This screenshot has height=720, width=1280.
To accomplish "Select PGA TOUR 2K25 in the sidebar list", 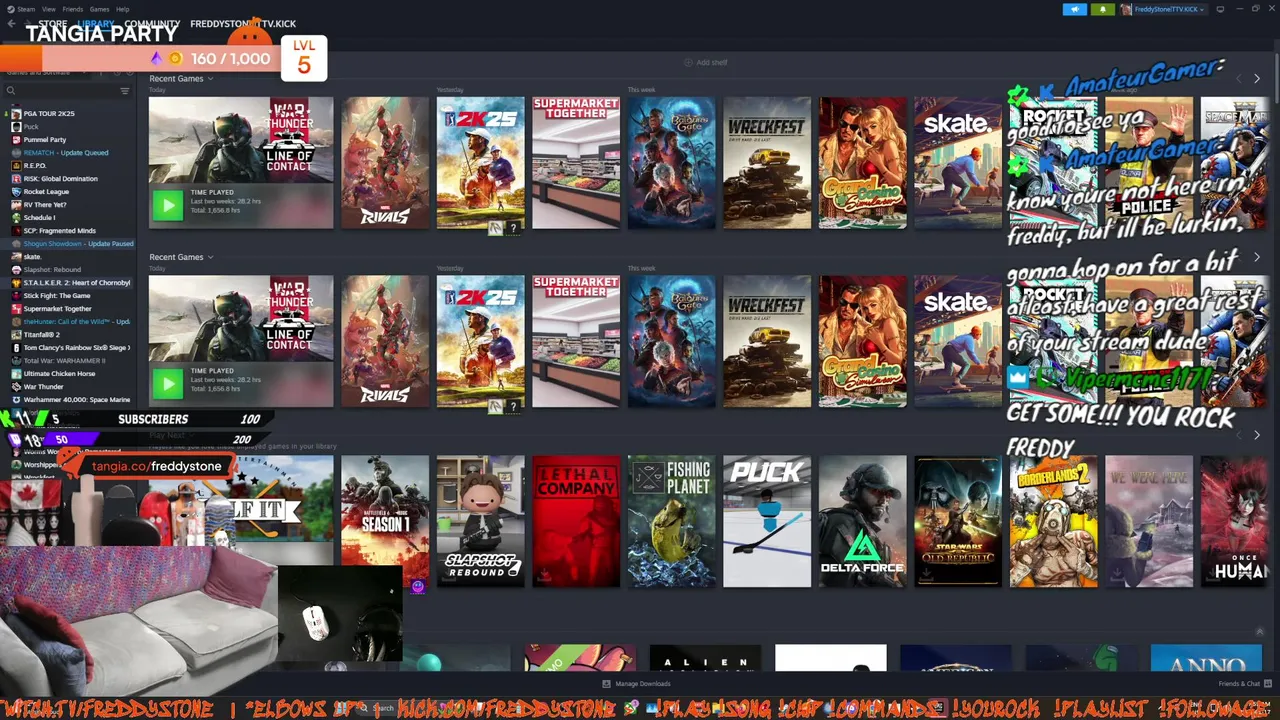I will pos(49,114).
